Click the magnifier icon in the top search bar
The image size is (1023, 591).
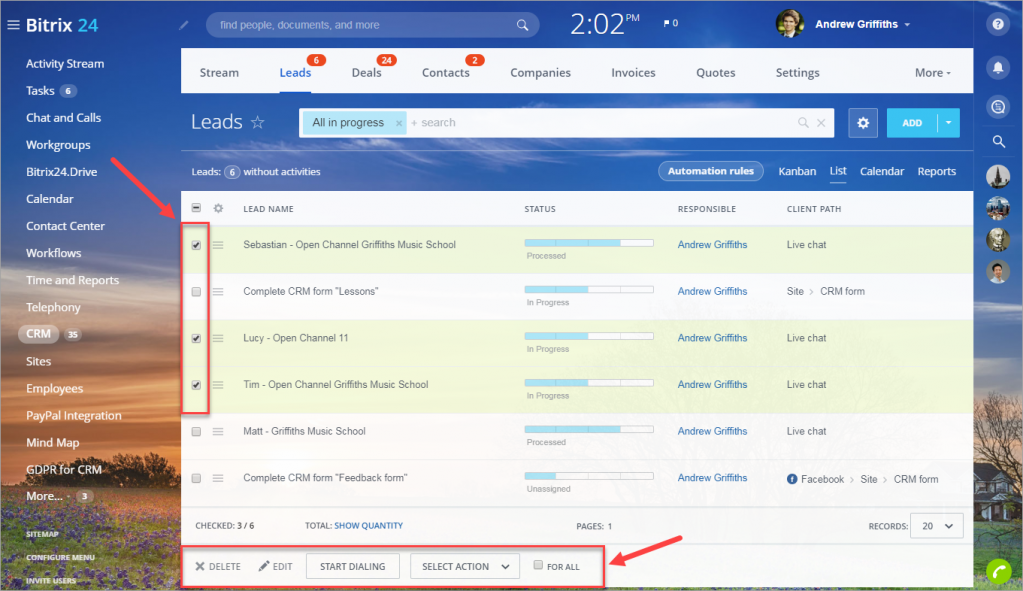[522, 25]
